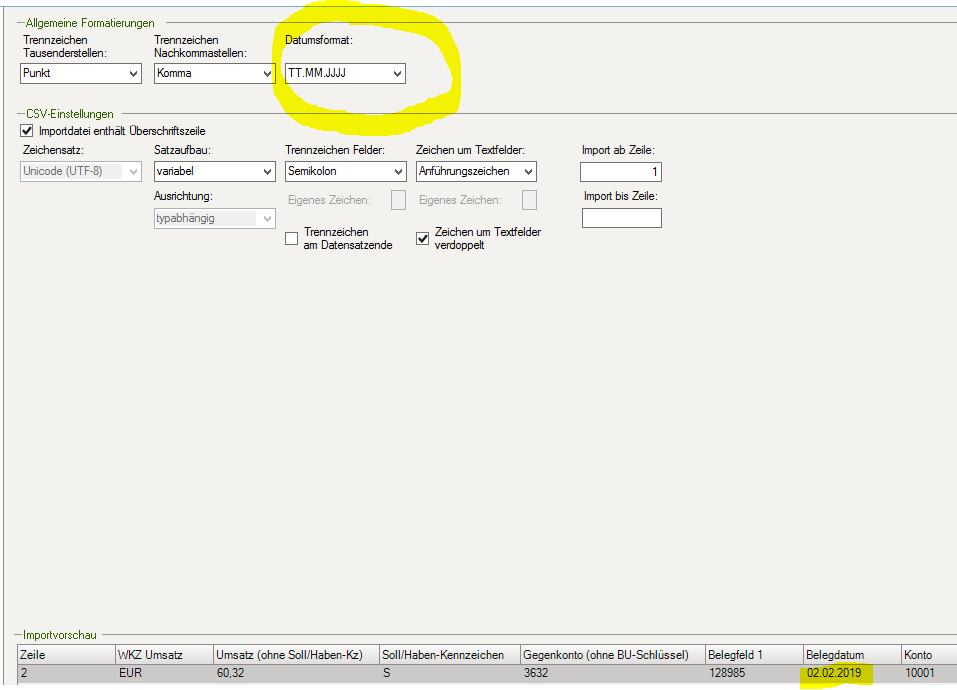Select the '128985' Belegfeld cell

[x=754, y=674]
